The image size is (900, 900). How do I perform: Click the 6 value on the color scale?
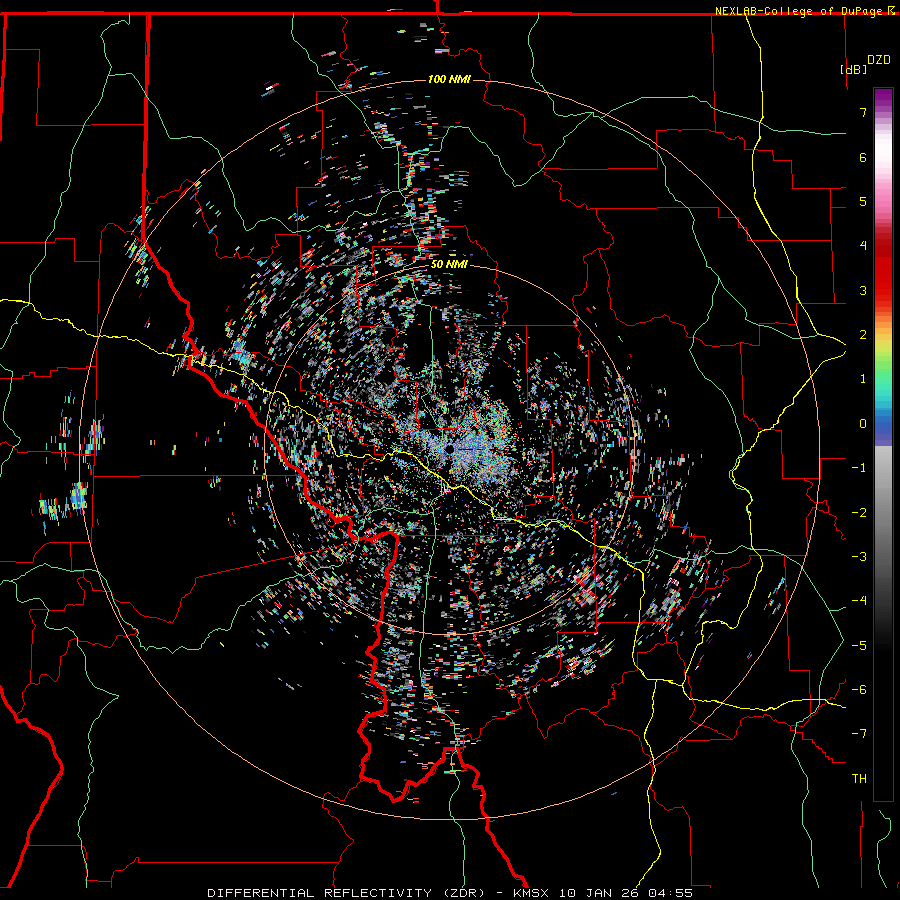tap(863, 157)
